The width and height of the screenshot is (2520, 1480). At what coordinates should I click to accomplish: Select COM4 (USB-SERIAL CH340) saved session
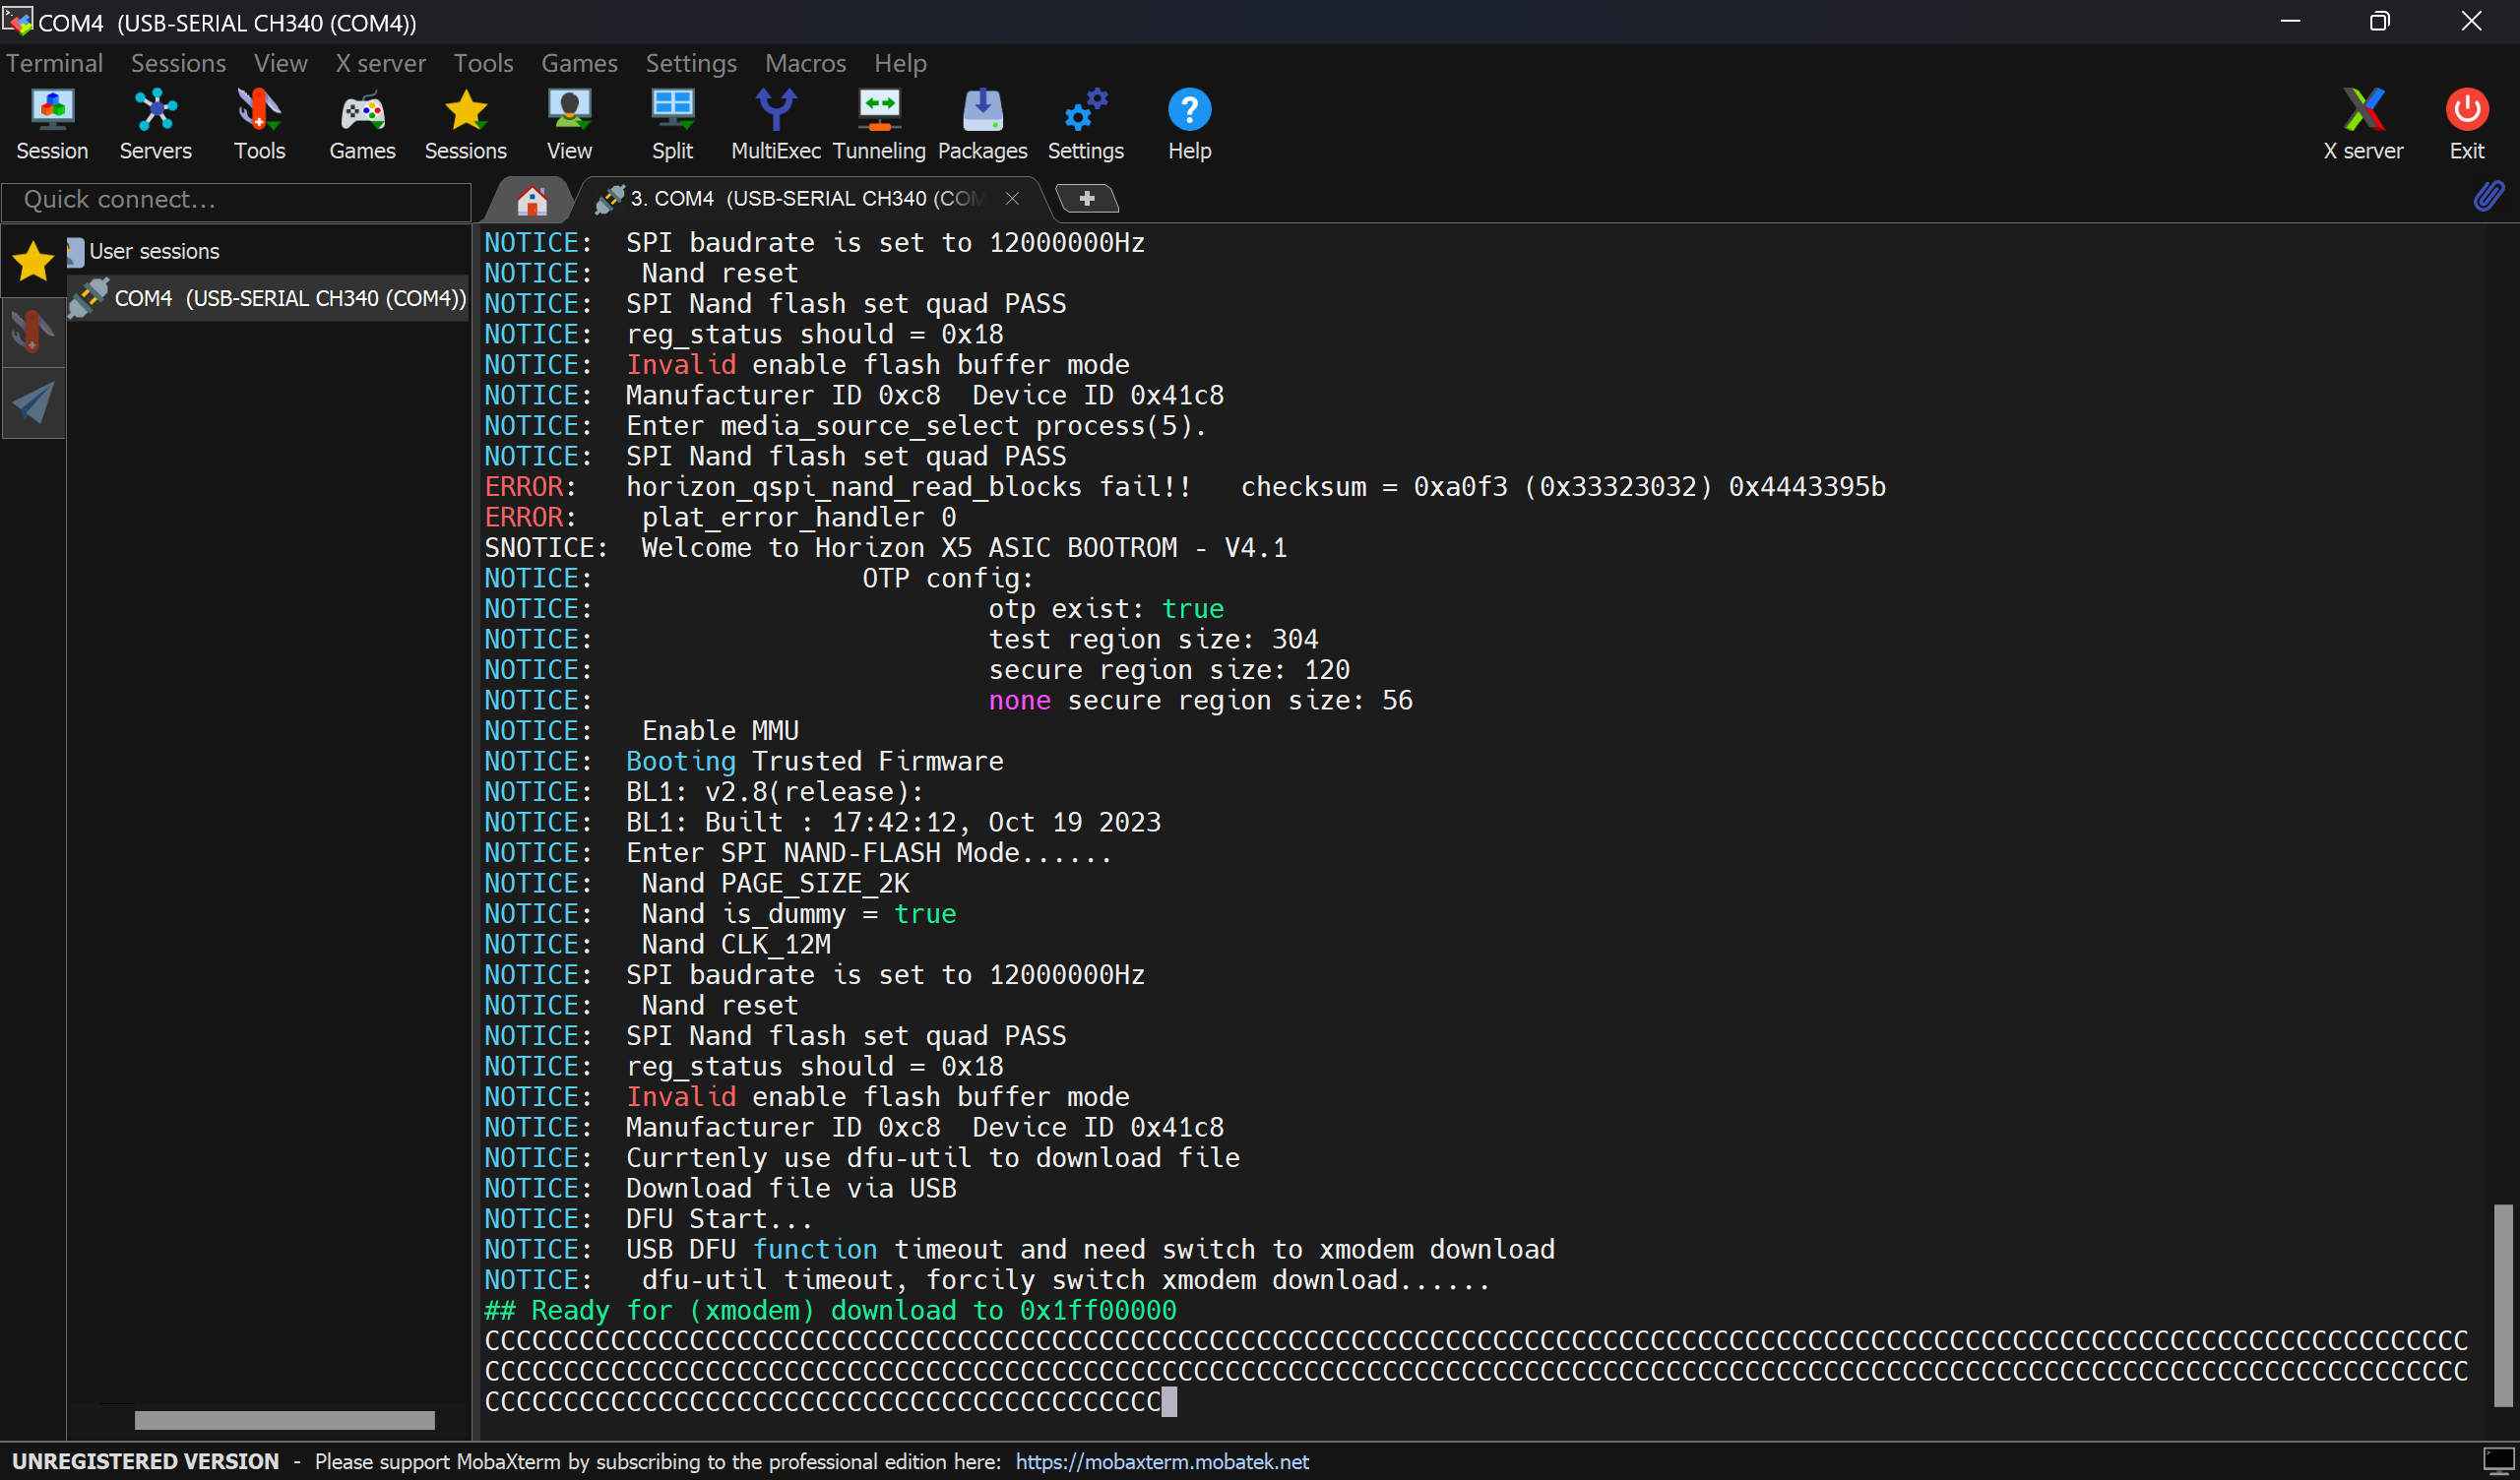click(x=268, y=298)
